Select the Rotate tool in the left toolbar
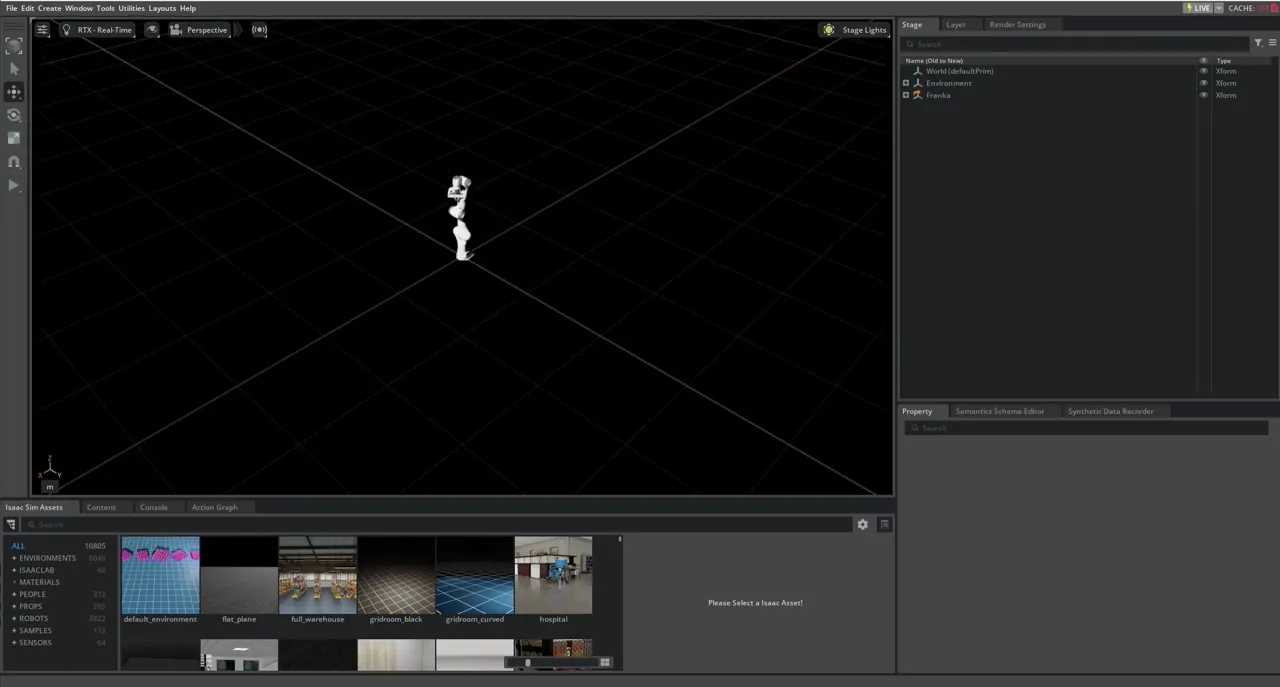1280x687 pixels. (x=14, y=114)
